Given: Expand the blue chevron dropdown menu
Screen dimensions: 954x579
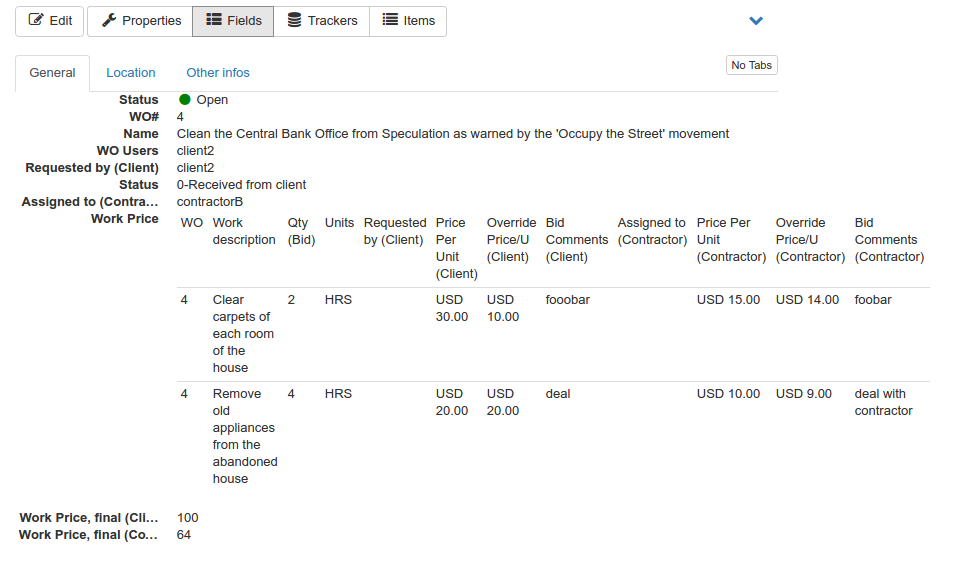Looking at the screenshot, I should tap(756, 21).
